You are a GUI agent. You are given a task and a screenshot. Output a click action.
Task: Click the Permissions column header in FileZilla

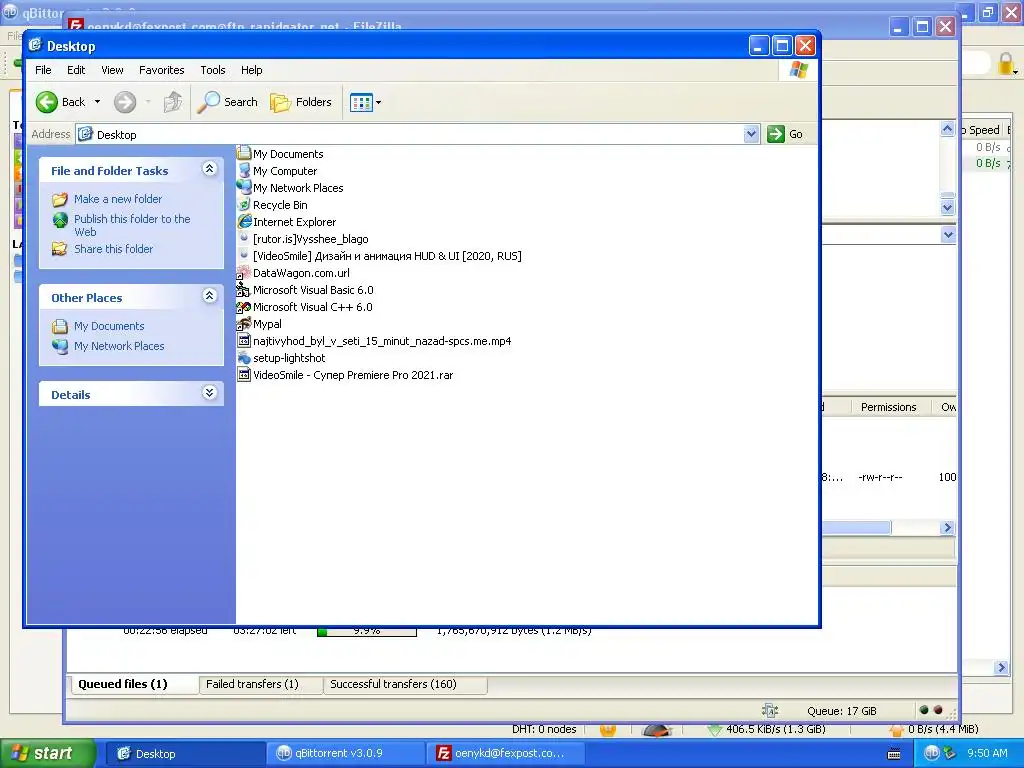pos(888,407)
